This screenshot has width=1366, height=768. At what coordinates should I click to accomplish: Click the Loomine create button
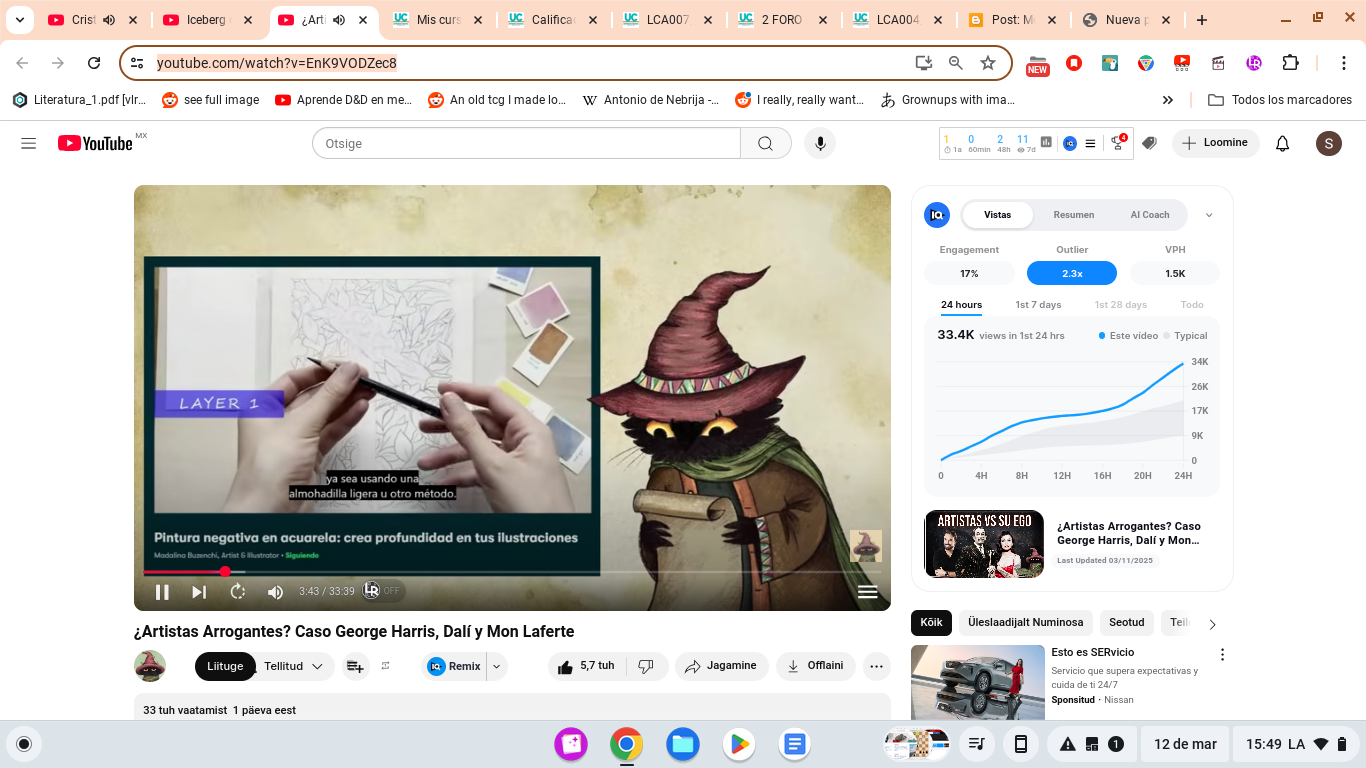1216,143
